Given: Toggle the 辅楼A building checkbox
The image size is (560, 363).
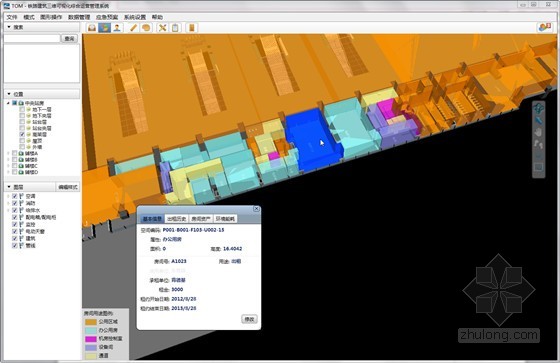Looking at the screenshot, I should pos(15,153).
